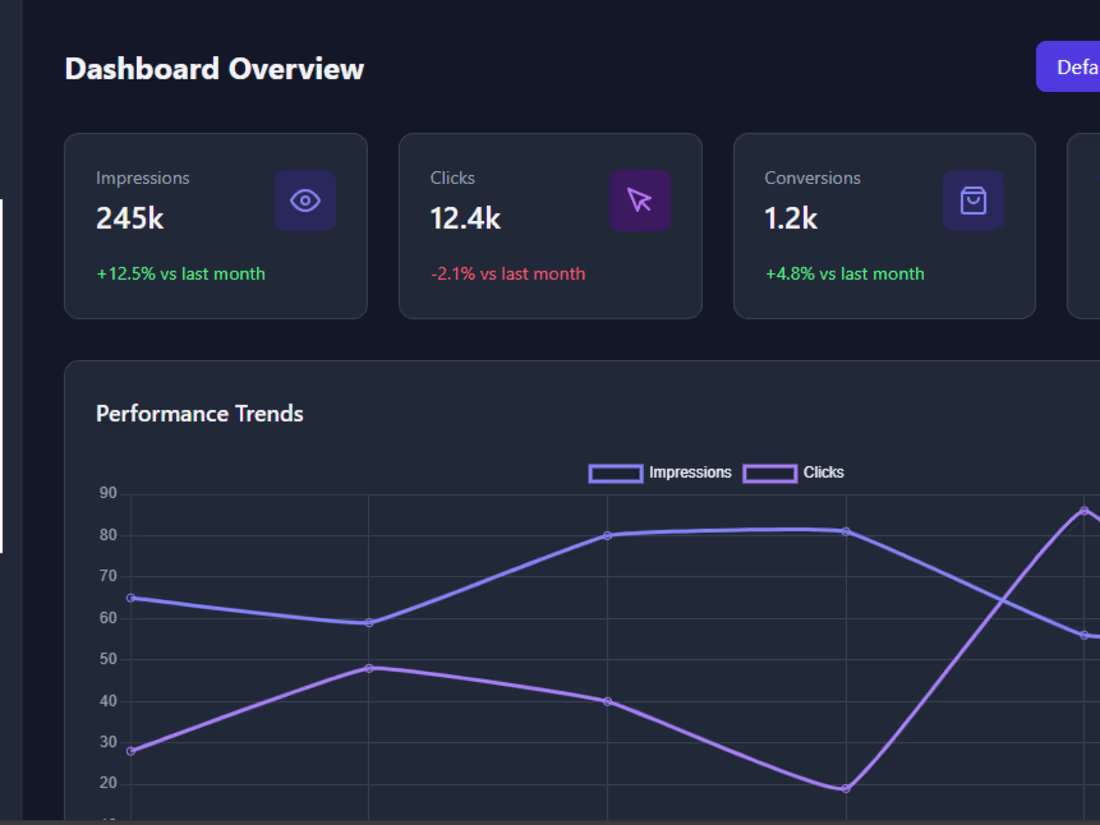1100x825 pixels.
Task: Click Clicks data point at value 40
Action: point(608,702)
